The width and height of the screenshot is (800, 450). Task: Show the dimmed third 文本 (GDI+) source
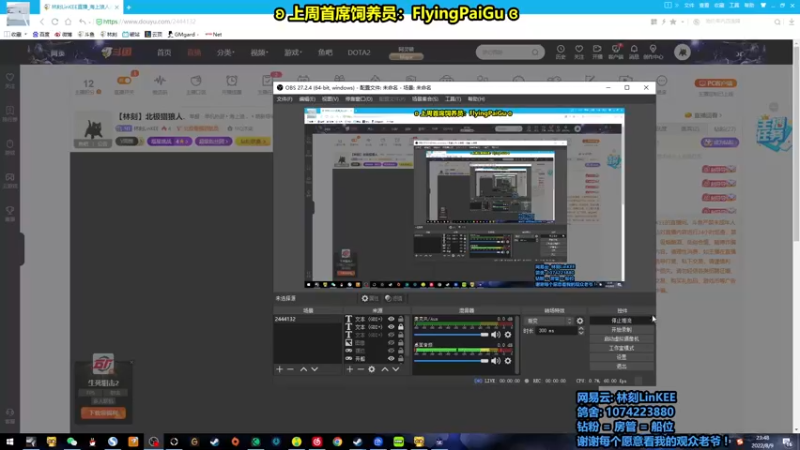pos(391,335)
